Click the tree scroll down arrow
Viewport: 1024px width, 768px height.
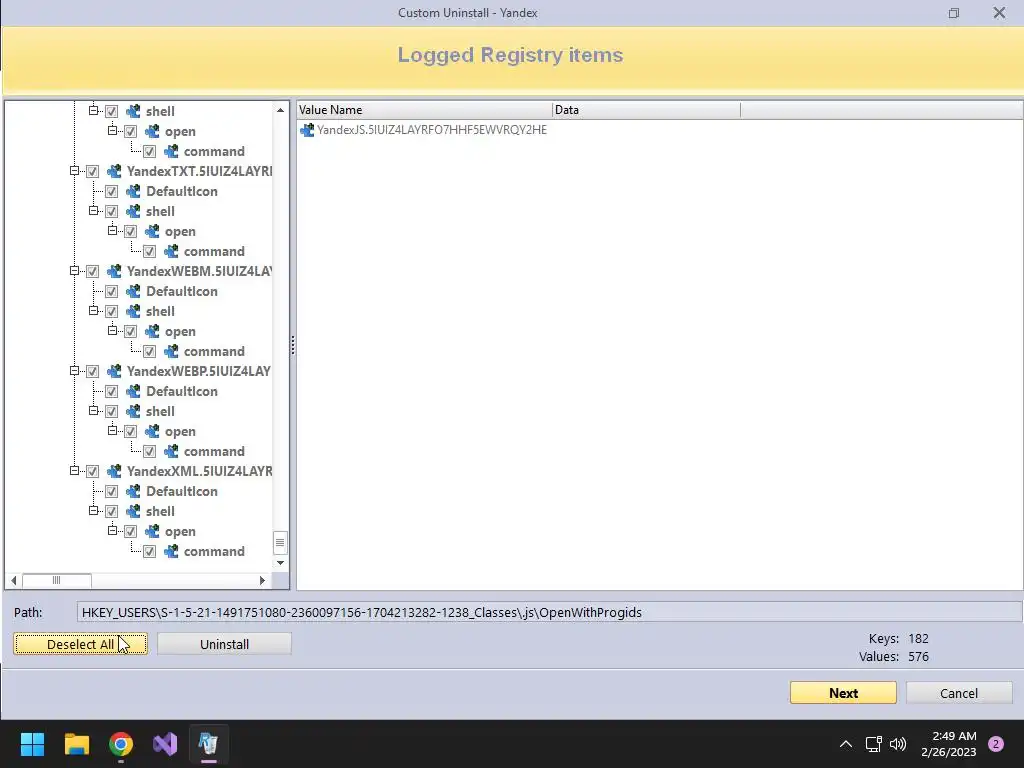coord(280,563)
